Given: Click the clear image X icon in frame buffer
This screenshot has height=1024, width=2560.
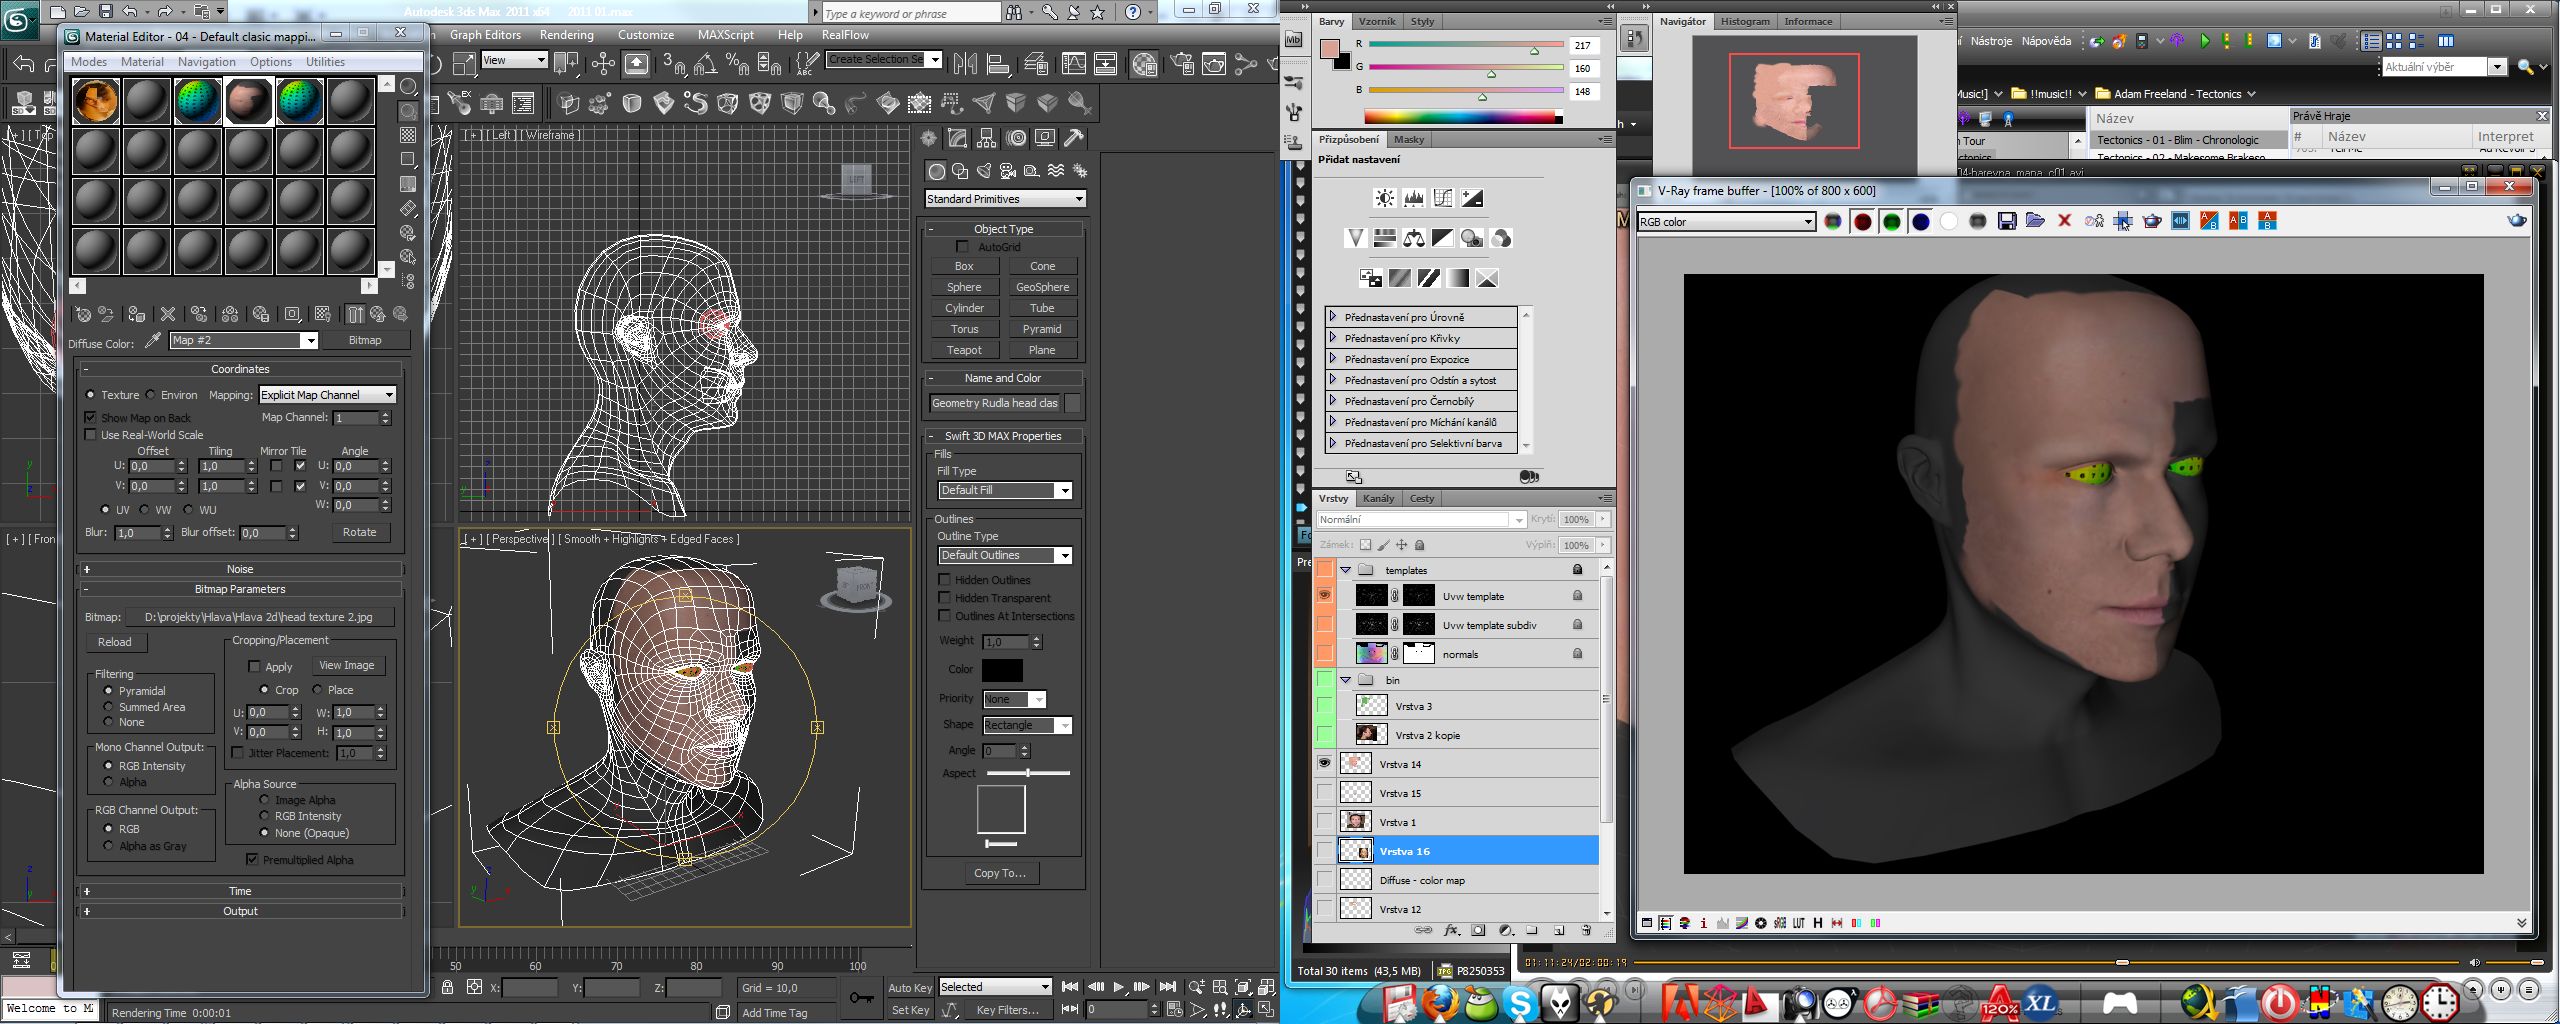Looking at the screenshot, I should click(x=2064, y=221).
